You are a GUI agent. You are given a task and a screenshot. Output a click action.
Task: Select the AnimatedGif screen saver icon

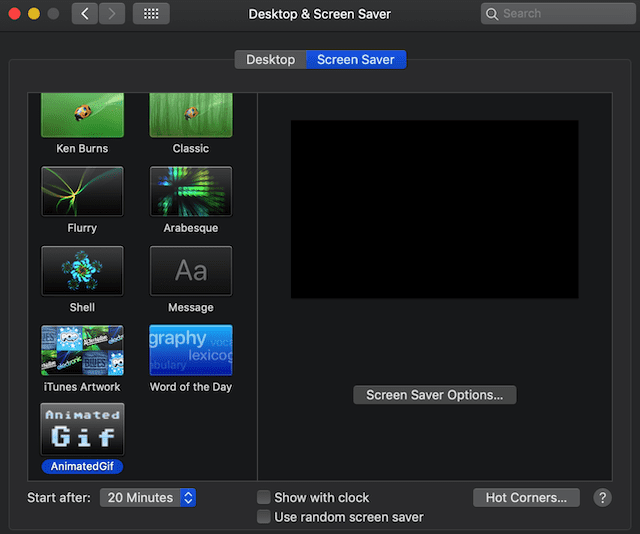click(82, 429)
